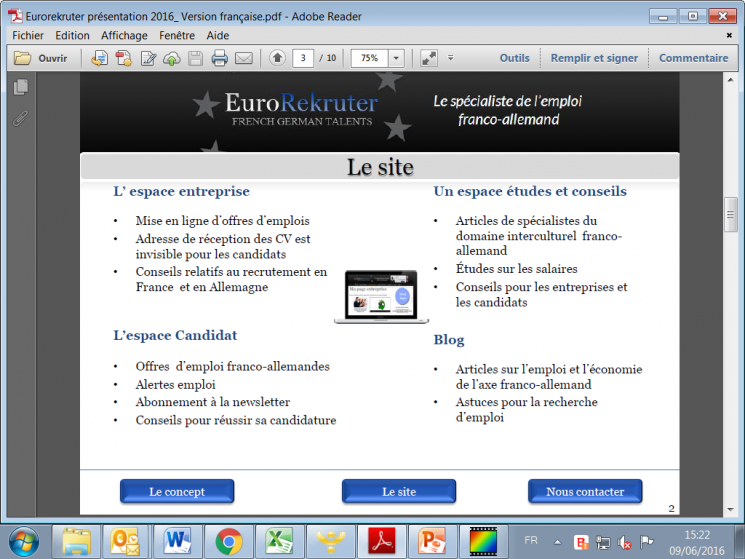
Task: Open the Fichier menu
Action: pyautogui.click(x=28, y=36)
